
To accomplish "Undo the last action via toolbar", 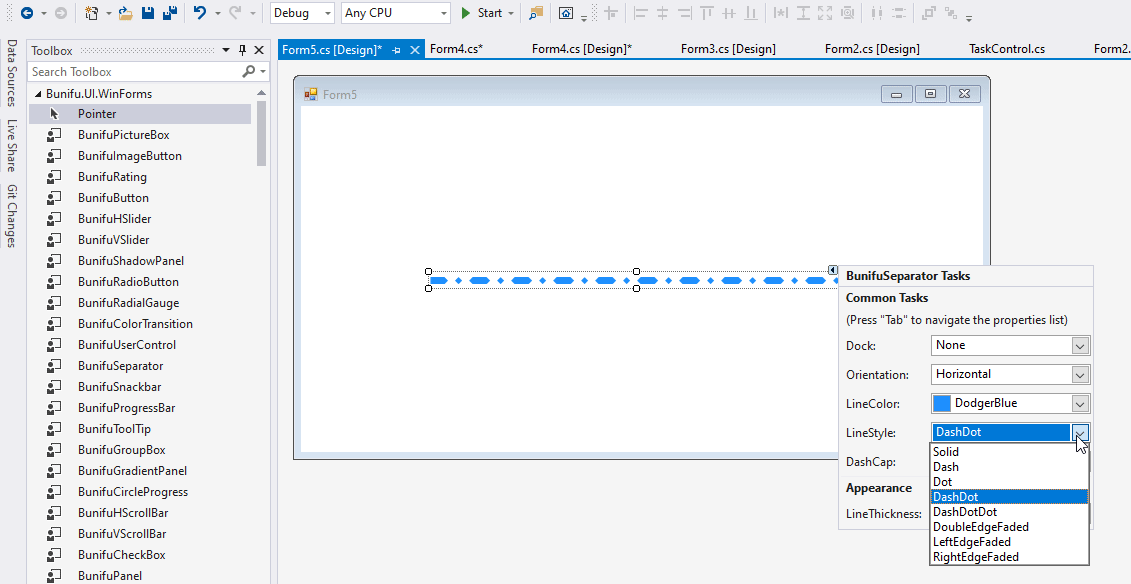I will pyautogui.click(x=200, y=13).
